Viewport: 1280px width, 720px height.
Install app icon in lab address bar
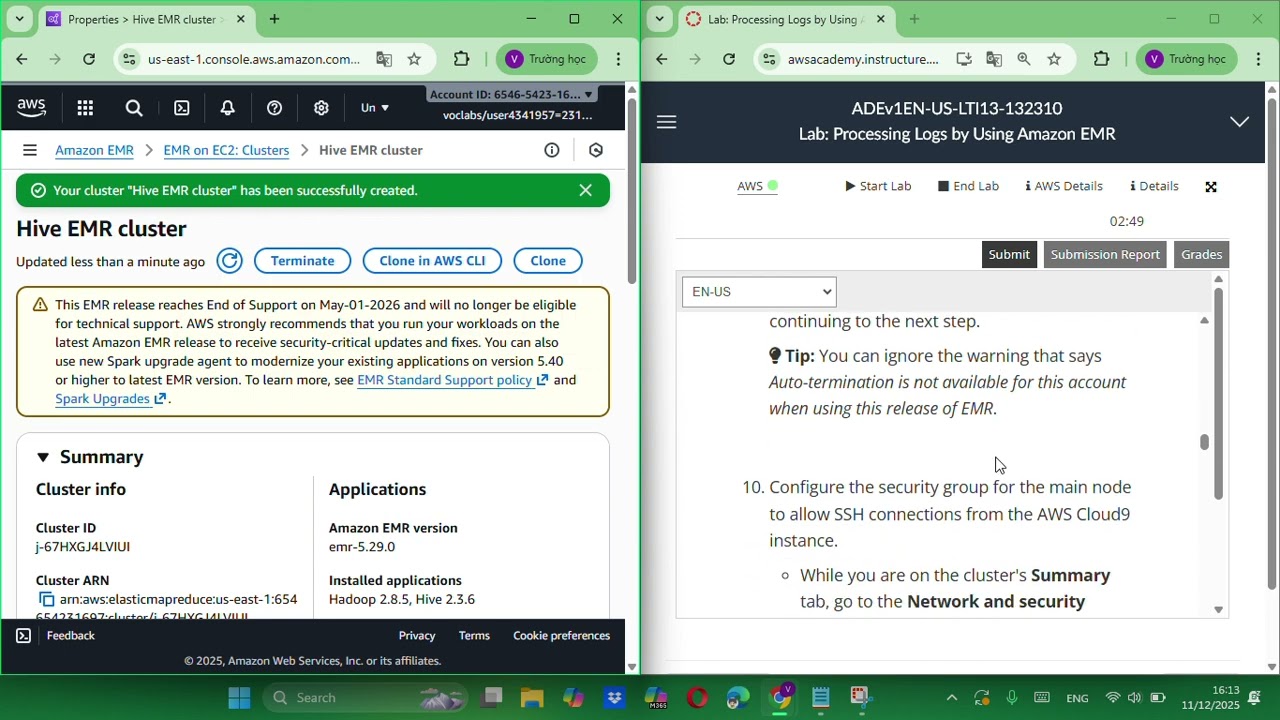pyautogui.click(x=964, y=59)
